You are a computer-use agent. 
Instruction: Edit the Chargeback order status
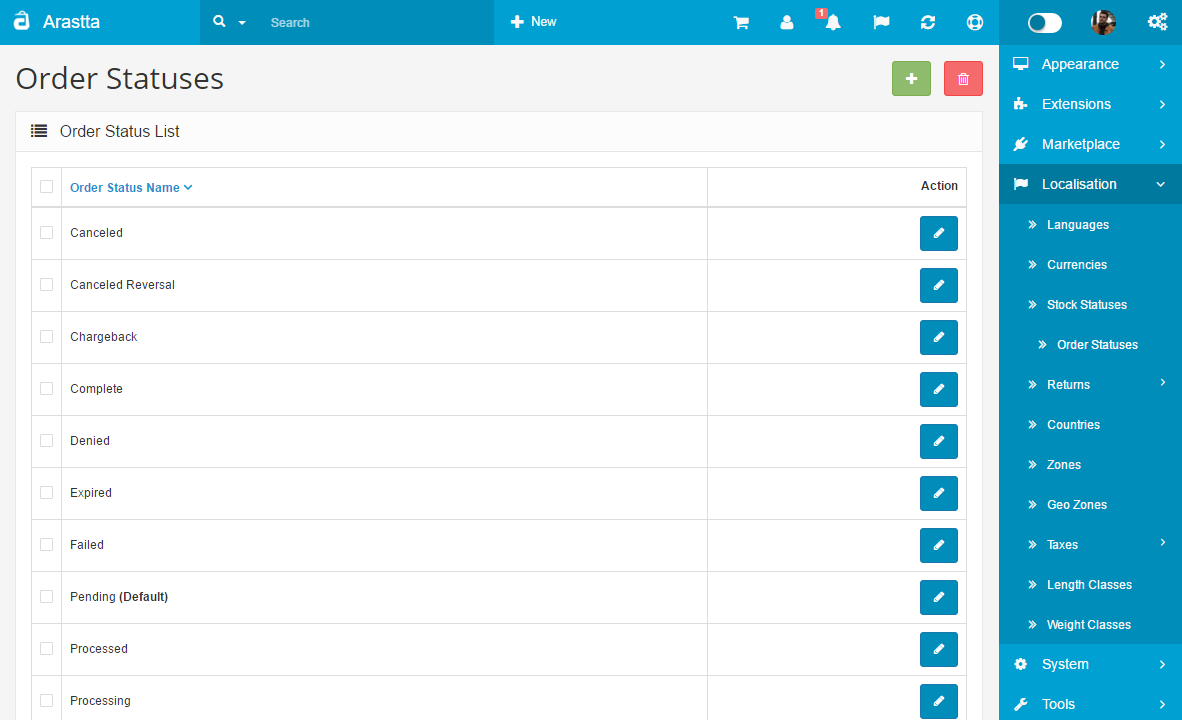point(939,338)
